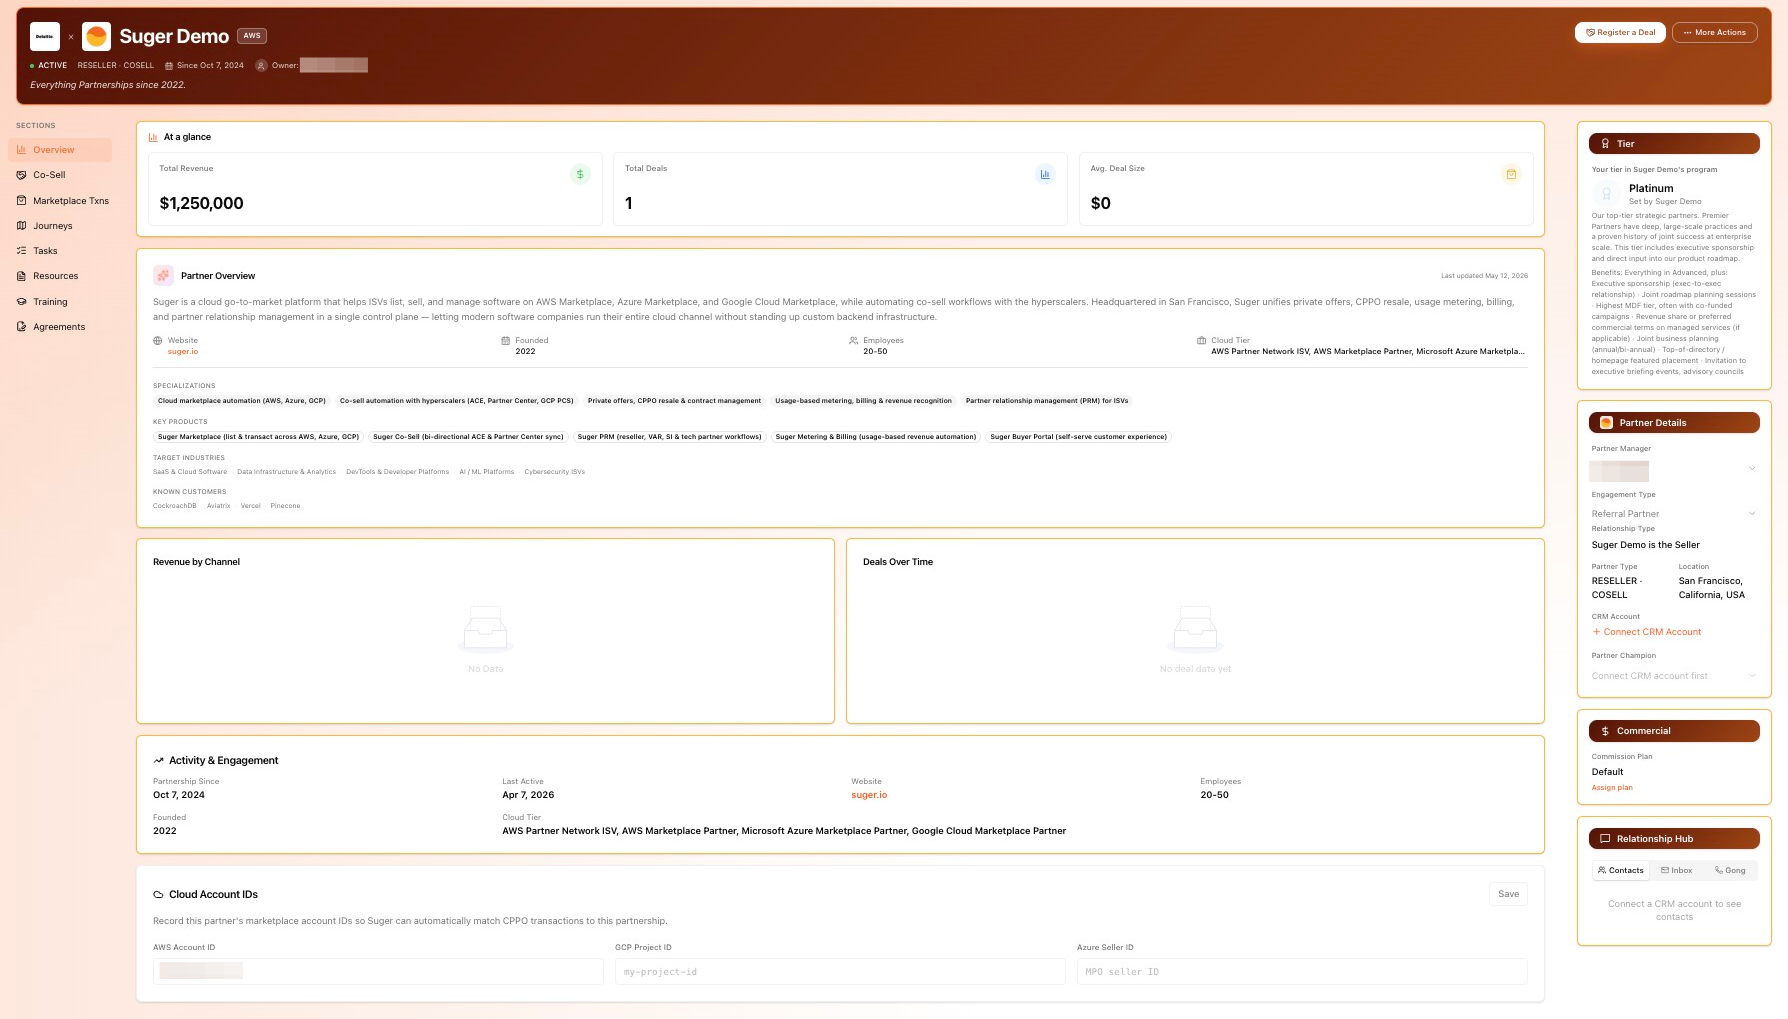Click the GCP Project ID field
The image size is (1788, 1019).
click(x=840, y=971)
